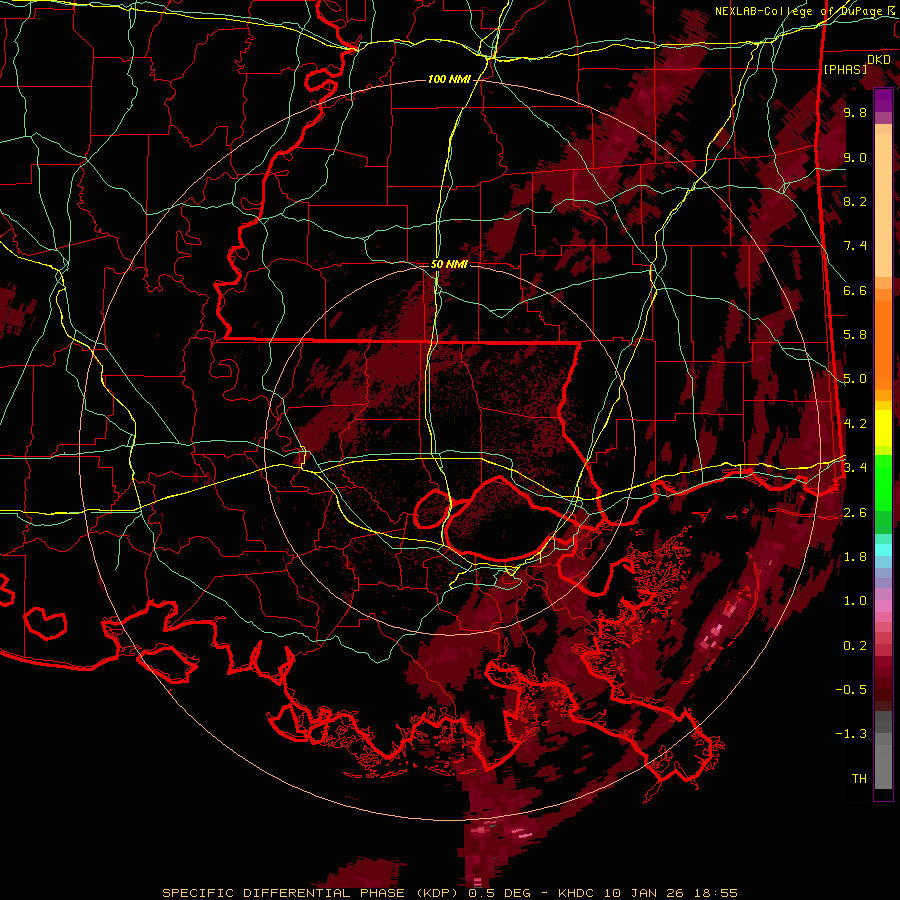The image size is (900, 900).
Task: Click the "KHDC" radar site identifier
Action: (578, 893)
